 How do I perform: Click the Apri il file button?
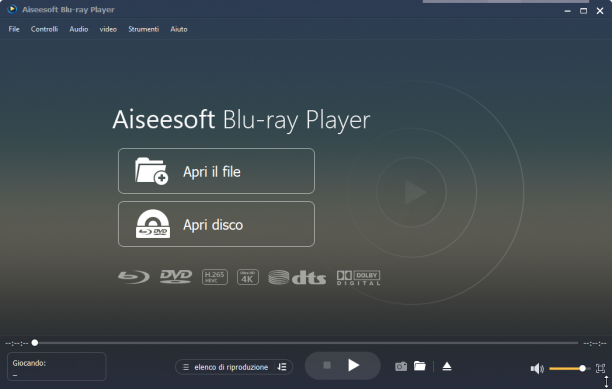click(x=216, y=171)
